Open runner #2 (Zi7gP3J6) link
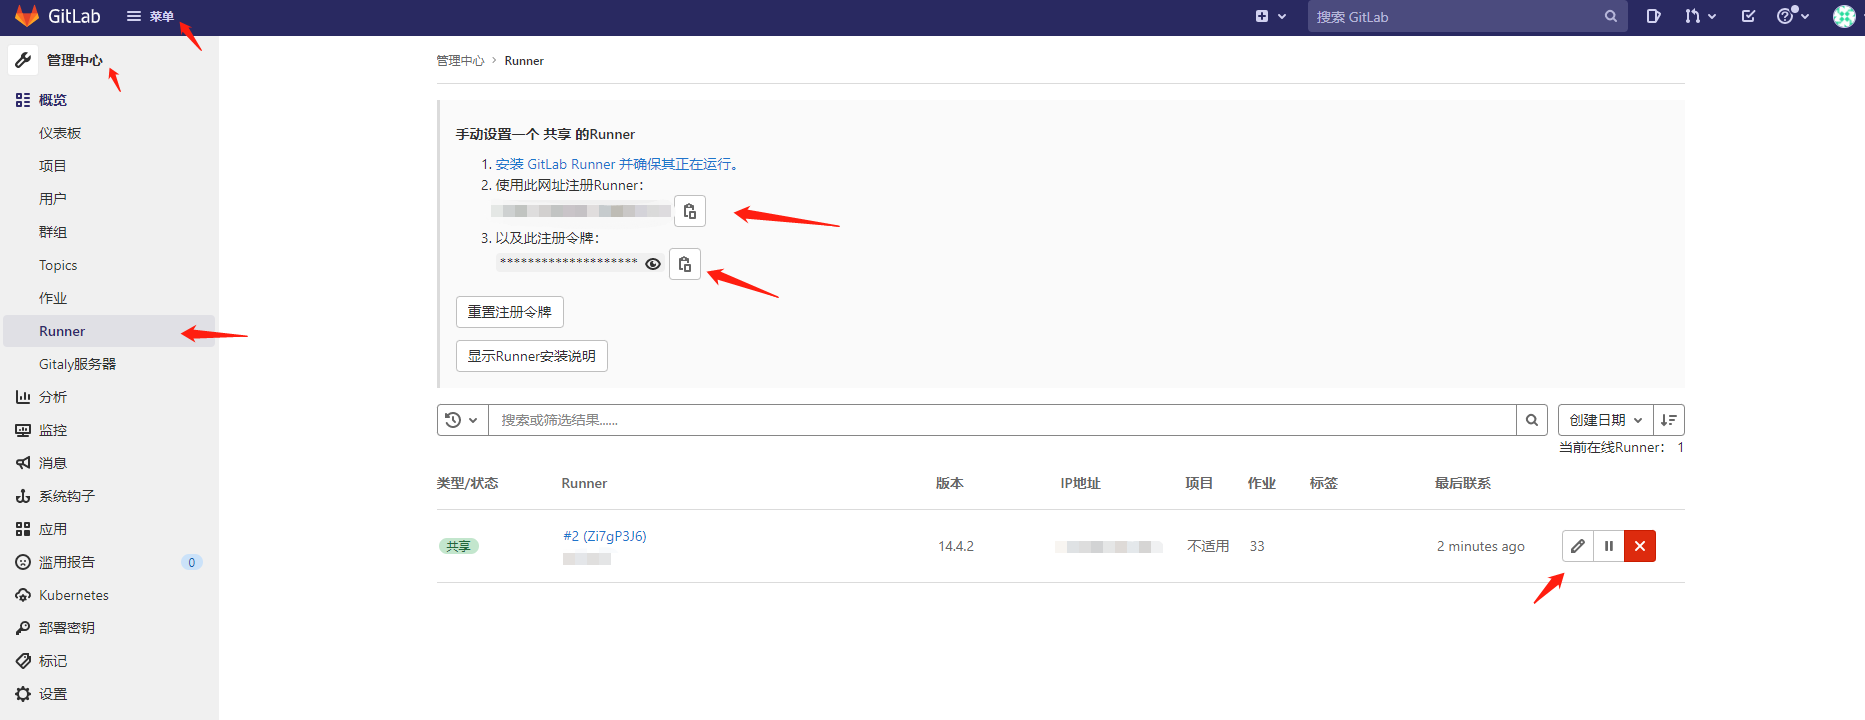 [x=605, y=536]
